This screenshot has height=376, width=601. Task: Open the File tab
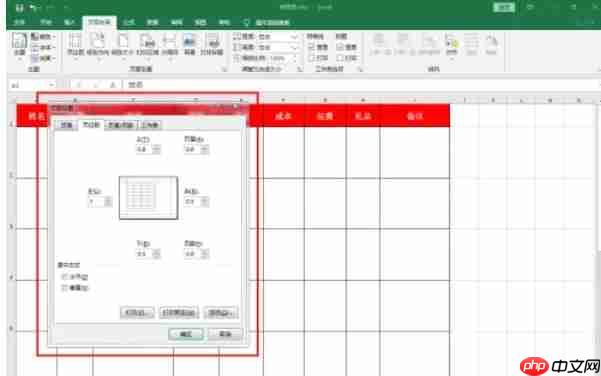(19, 23)
